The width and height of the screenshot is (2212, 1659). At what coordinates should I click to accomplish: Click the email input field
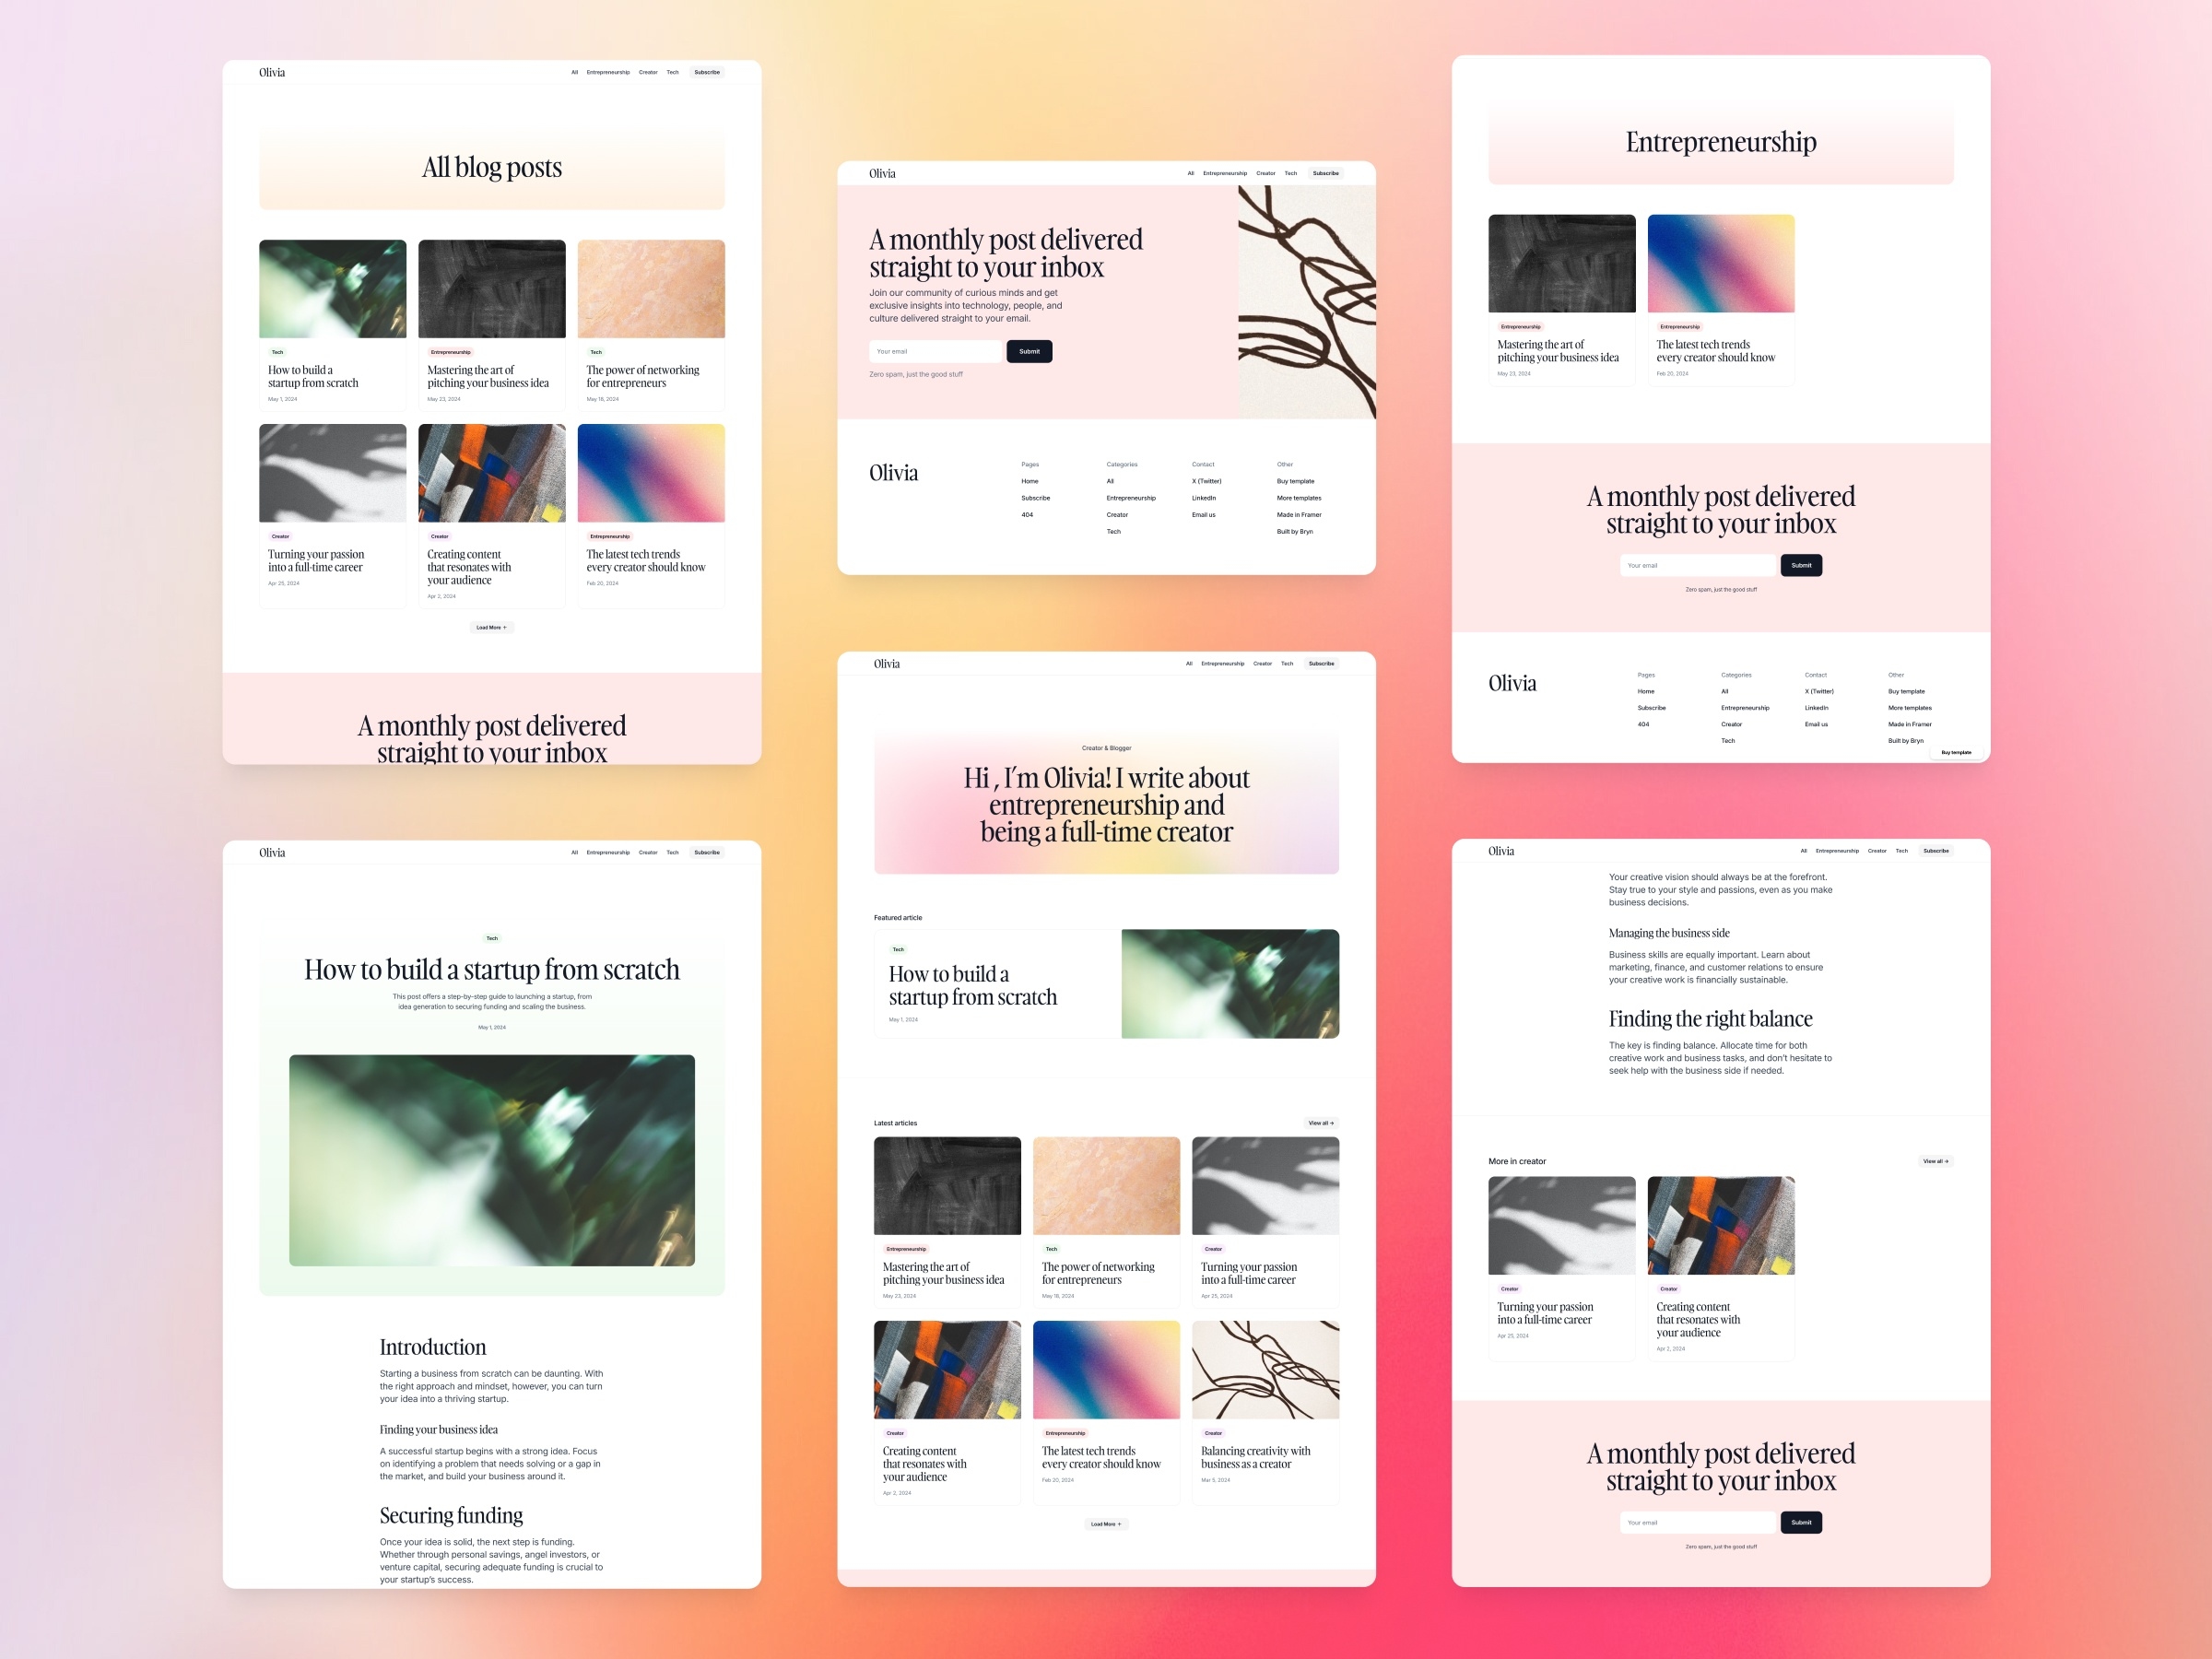coord(935,350)
